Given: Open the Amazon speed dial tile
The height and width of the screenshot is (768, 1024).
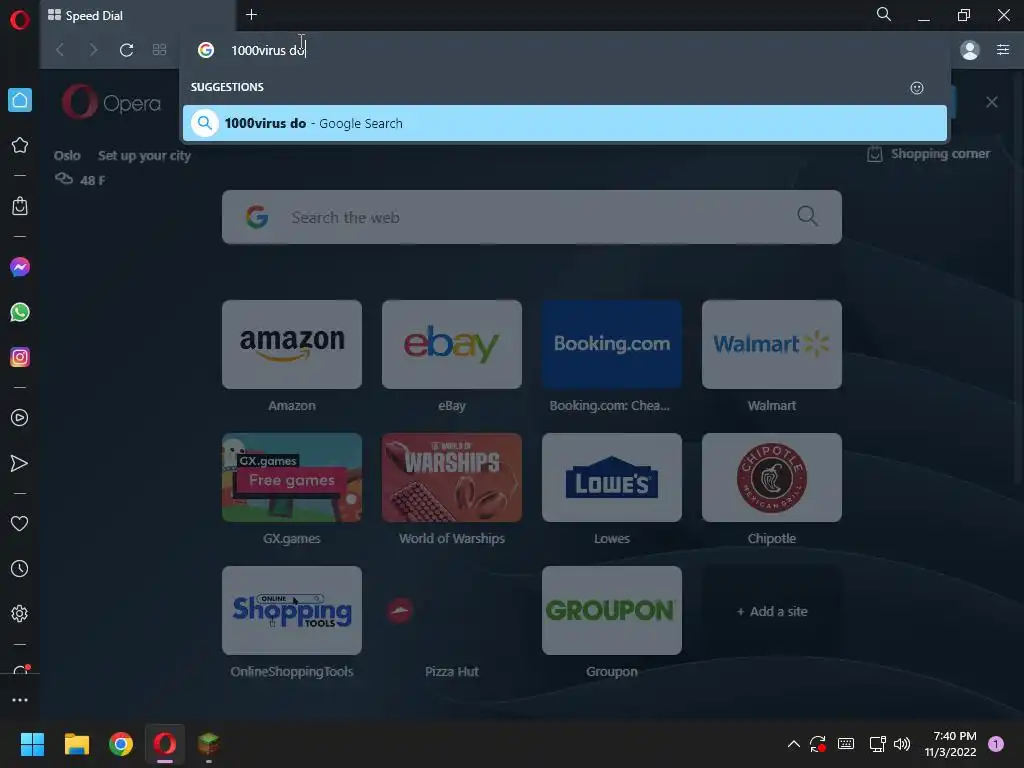Looking at the screenshot, I should pyautogui.click(x=292, y=344).
